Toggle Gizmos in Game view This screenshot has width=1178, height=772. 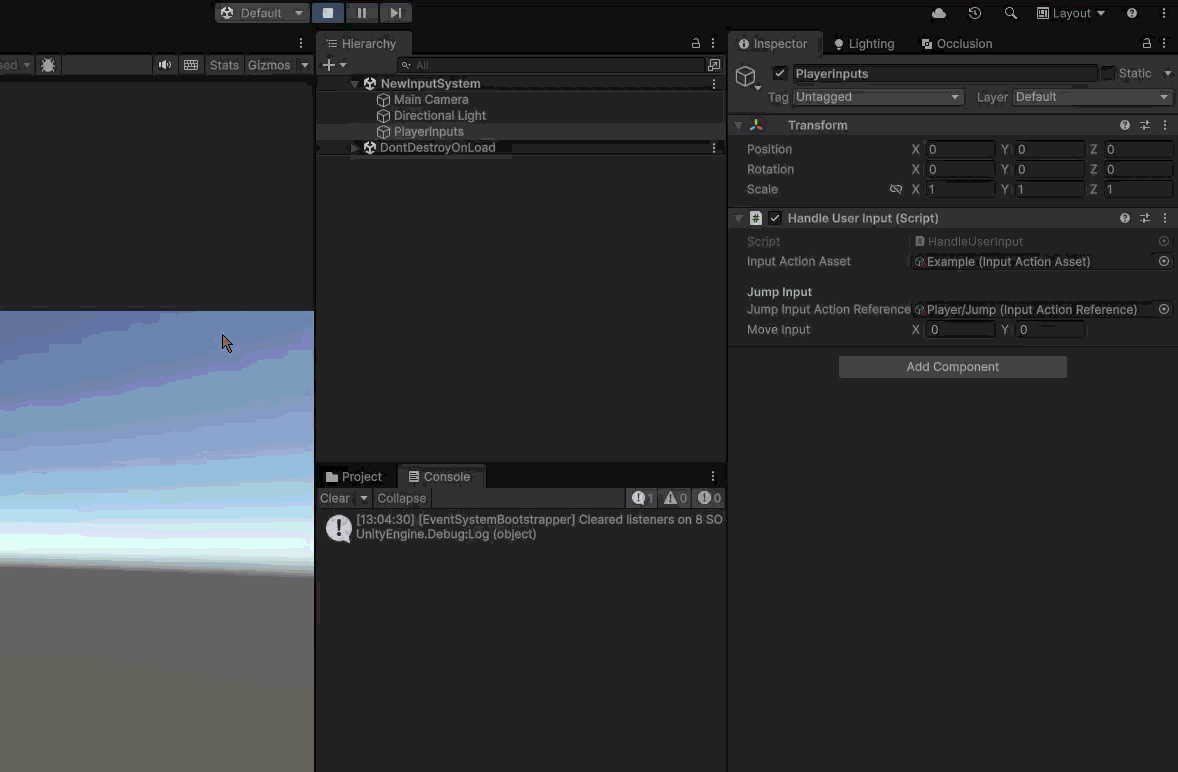tap(269, 65)
